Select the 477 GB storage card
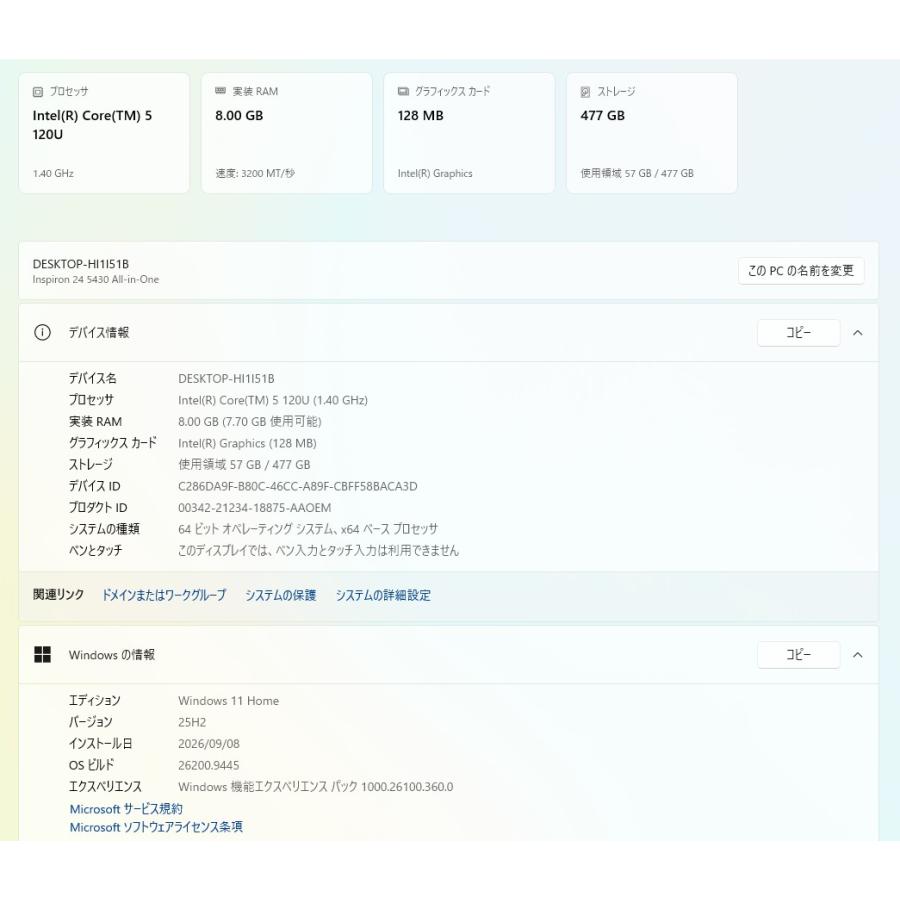900x900 pixels. 651,133
